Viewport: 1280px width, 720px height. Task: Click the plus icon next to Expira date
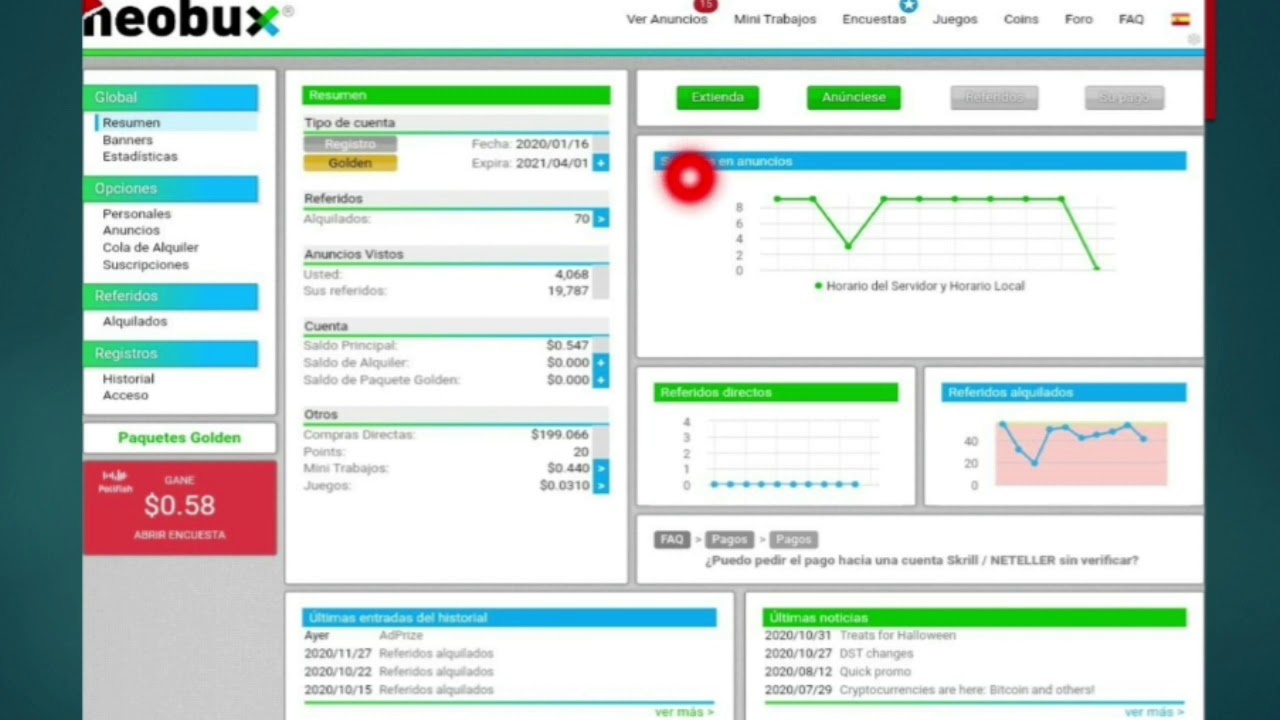(600, 163)
